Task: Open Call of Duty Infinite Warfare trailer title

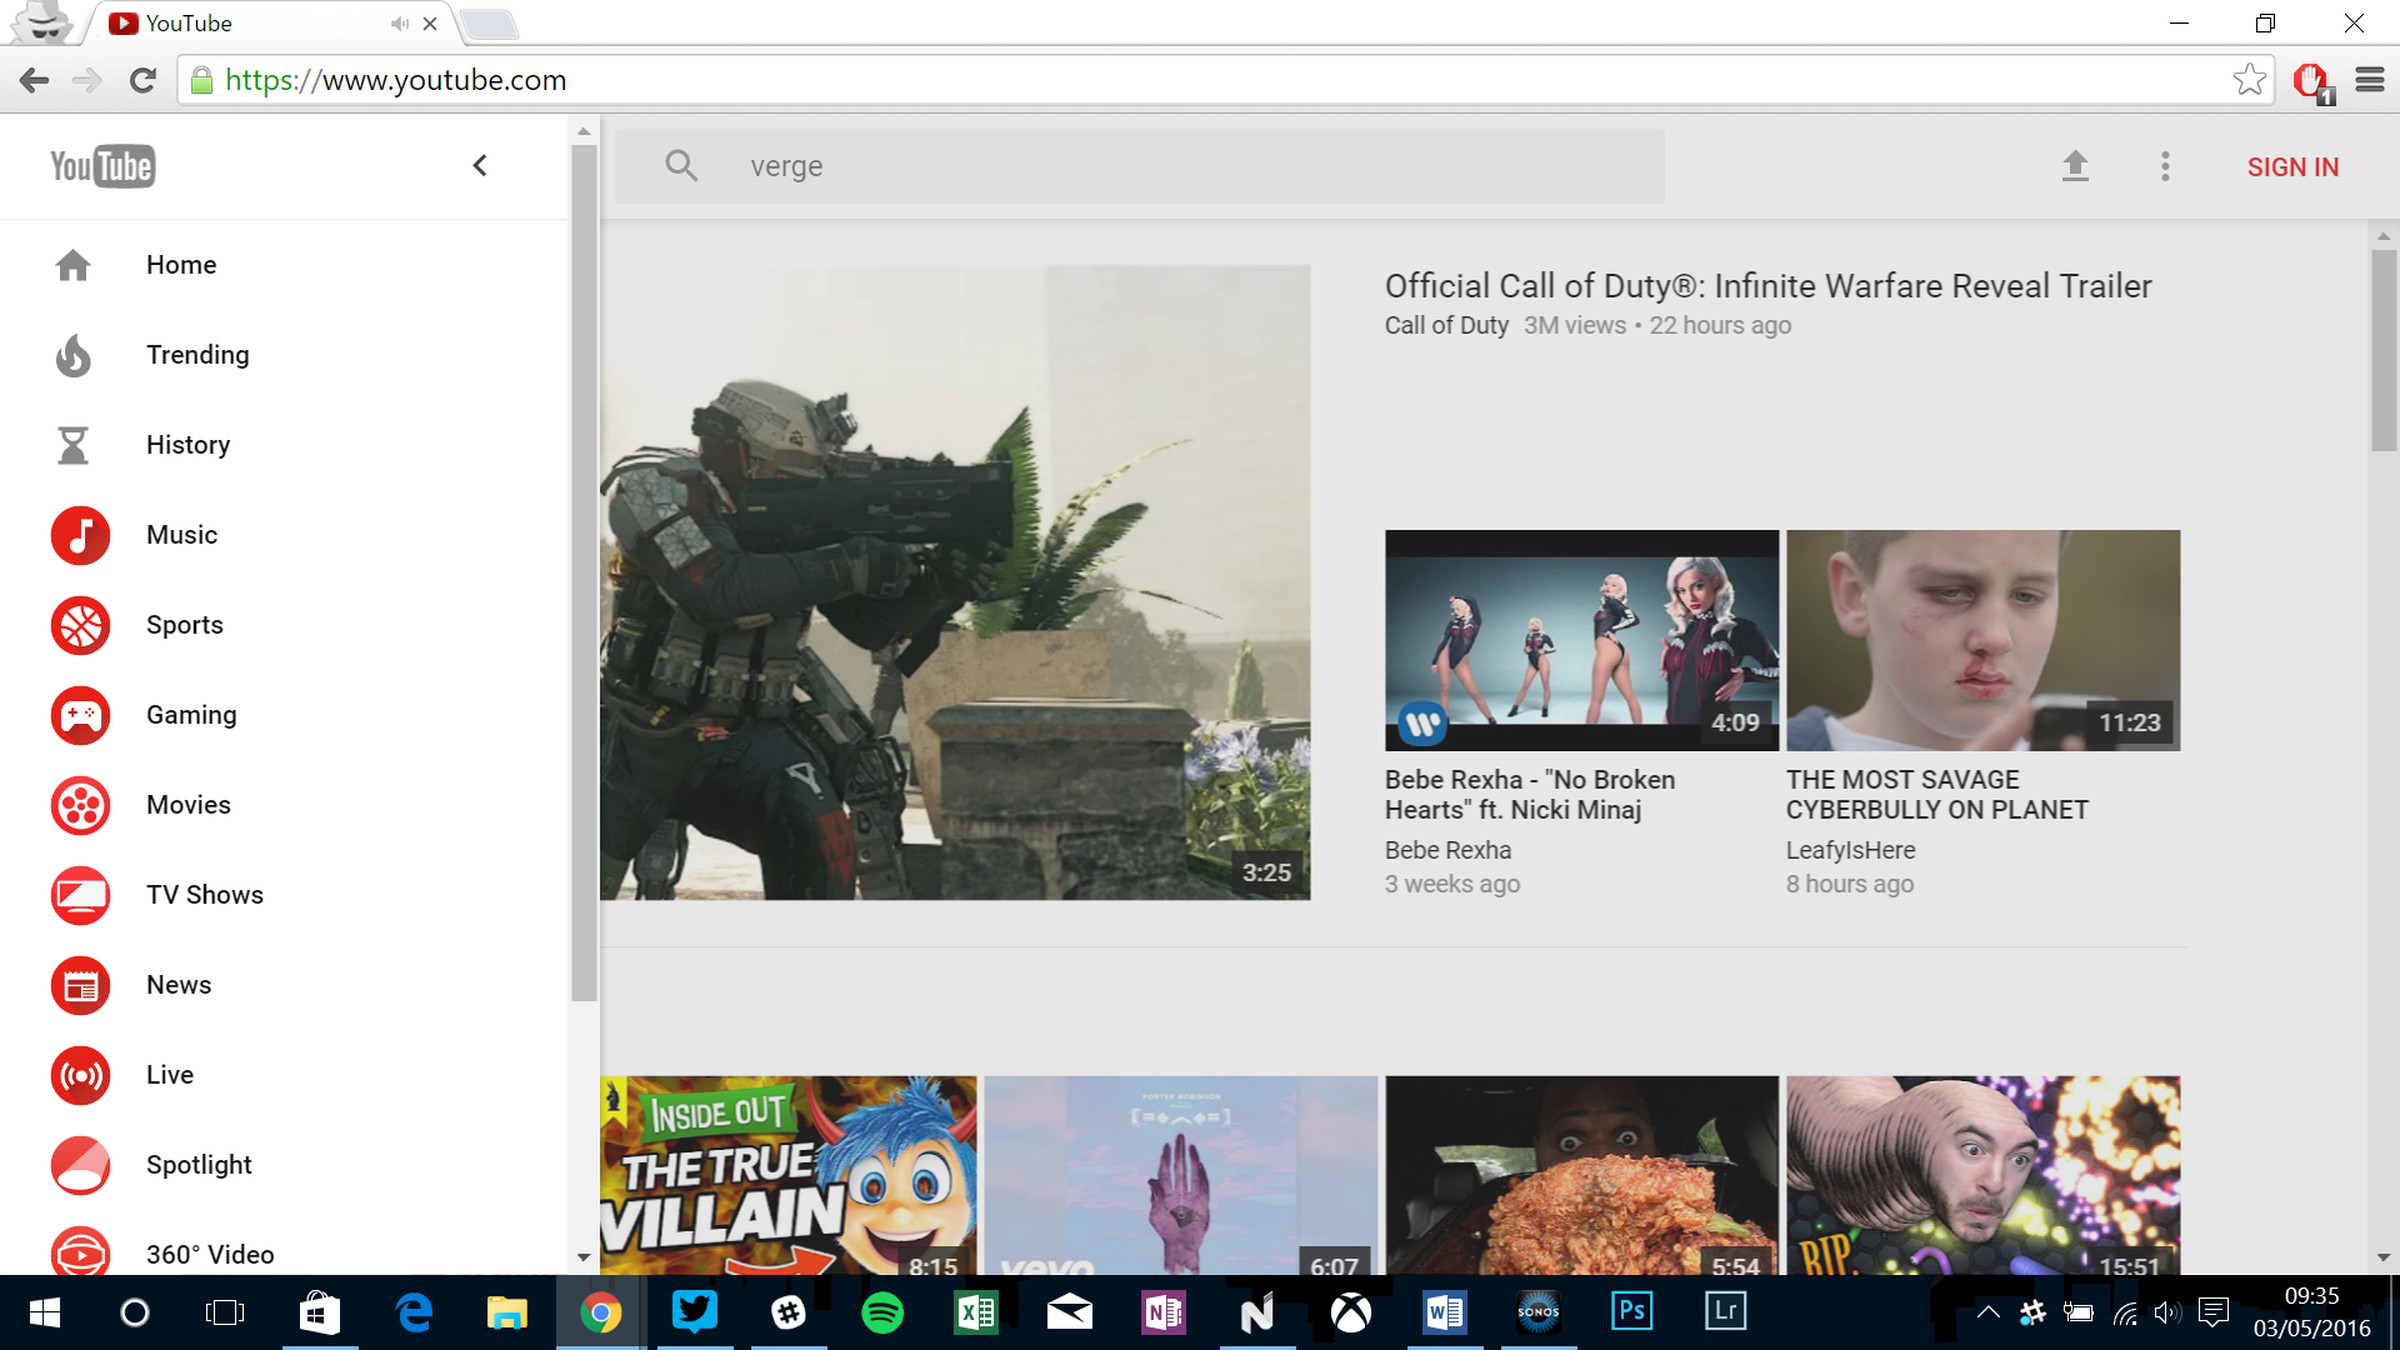Action: click(x=1768, y=286)
